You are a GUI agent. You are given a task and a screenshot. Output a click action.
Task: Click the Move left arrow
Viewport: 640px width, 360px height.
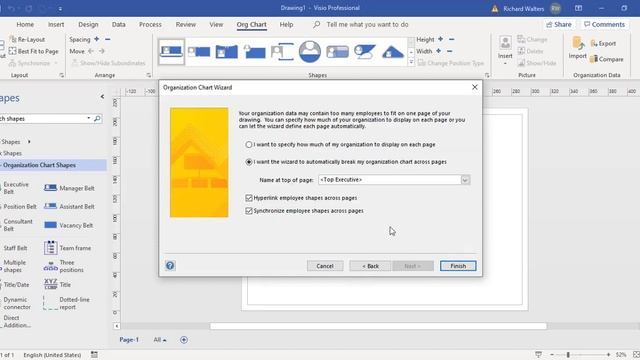tap(91, 51)
